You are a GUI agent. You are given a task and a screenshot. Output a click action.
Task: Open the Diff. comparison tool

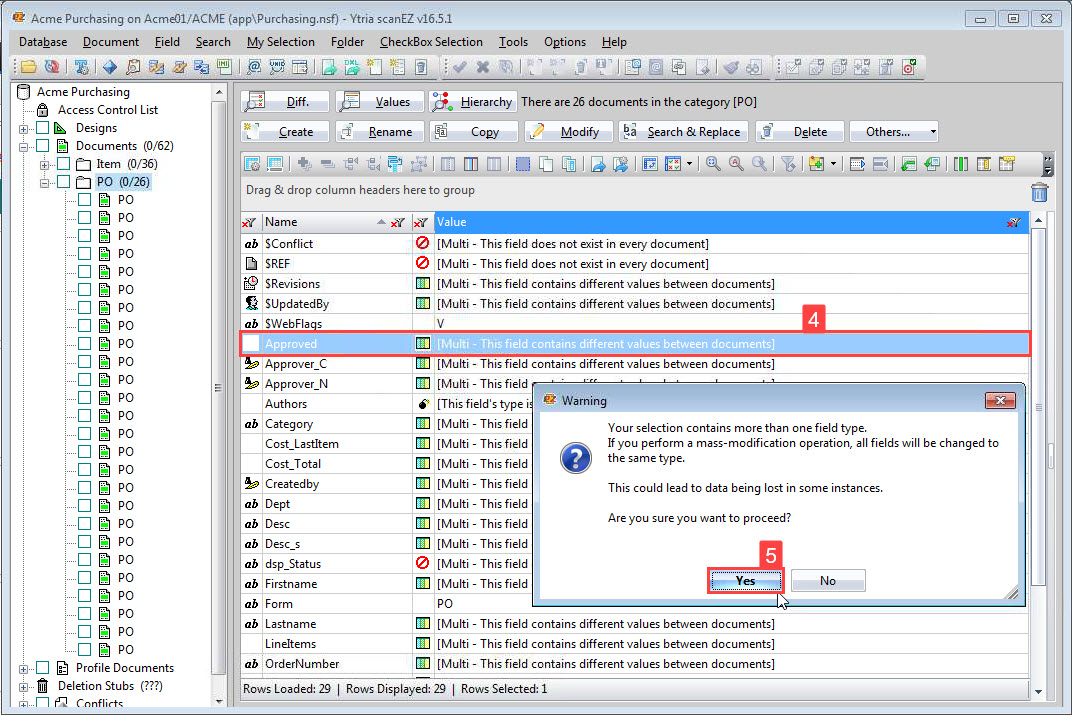[x=290, y=101]
